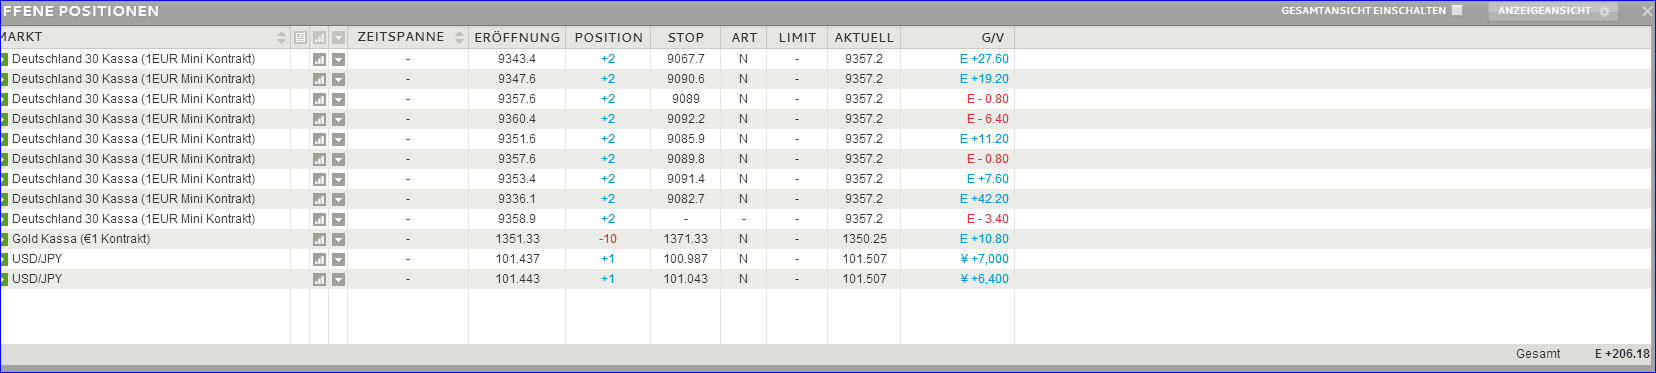Screen dimensions: 1656x373
Task: Click stop value 101.043 on USD/JPY row
Action: pyautogui.click(x=686, y=279)
